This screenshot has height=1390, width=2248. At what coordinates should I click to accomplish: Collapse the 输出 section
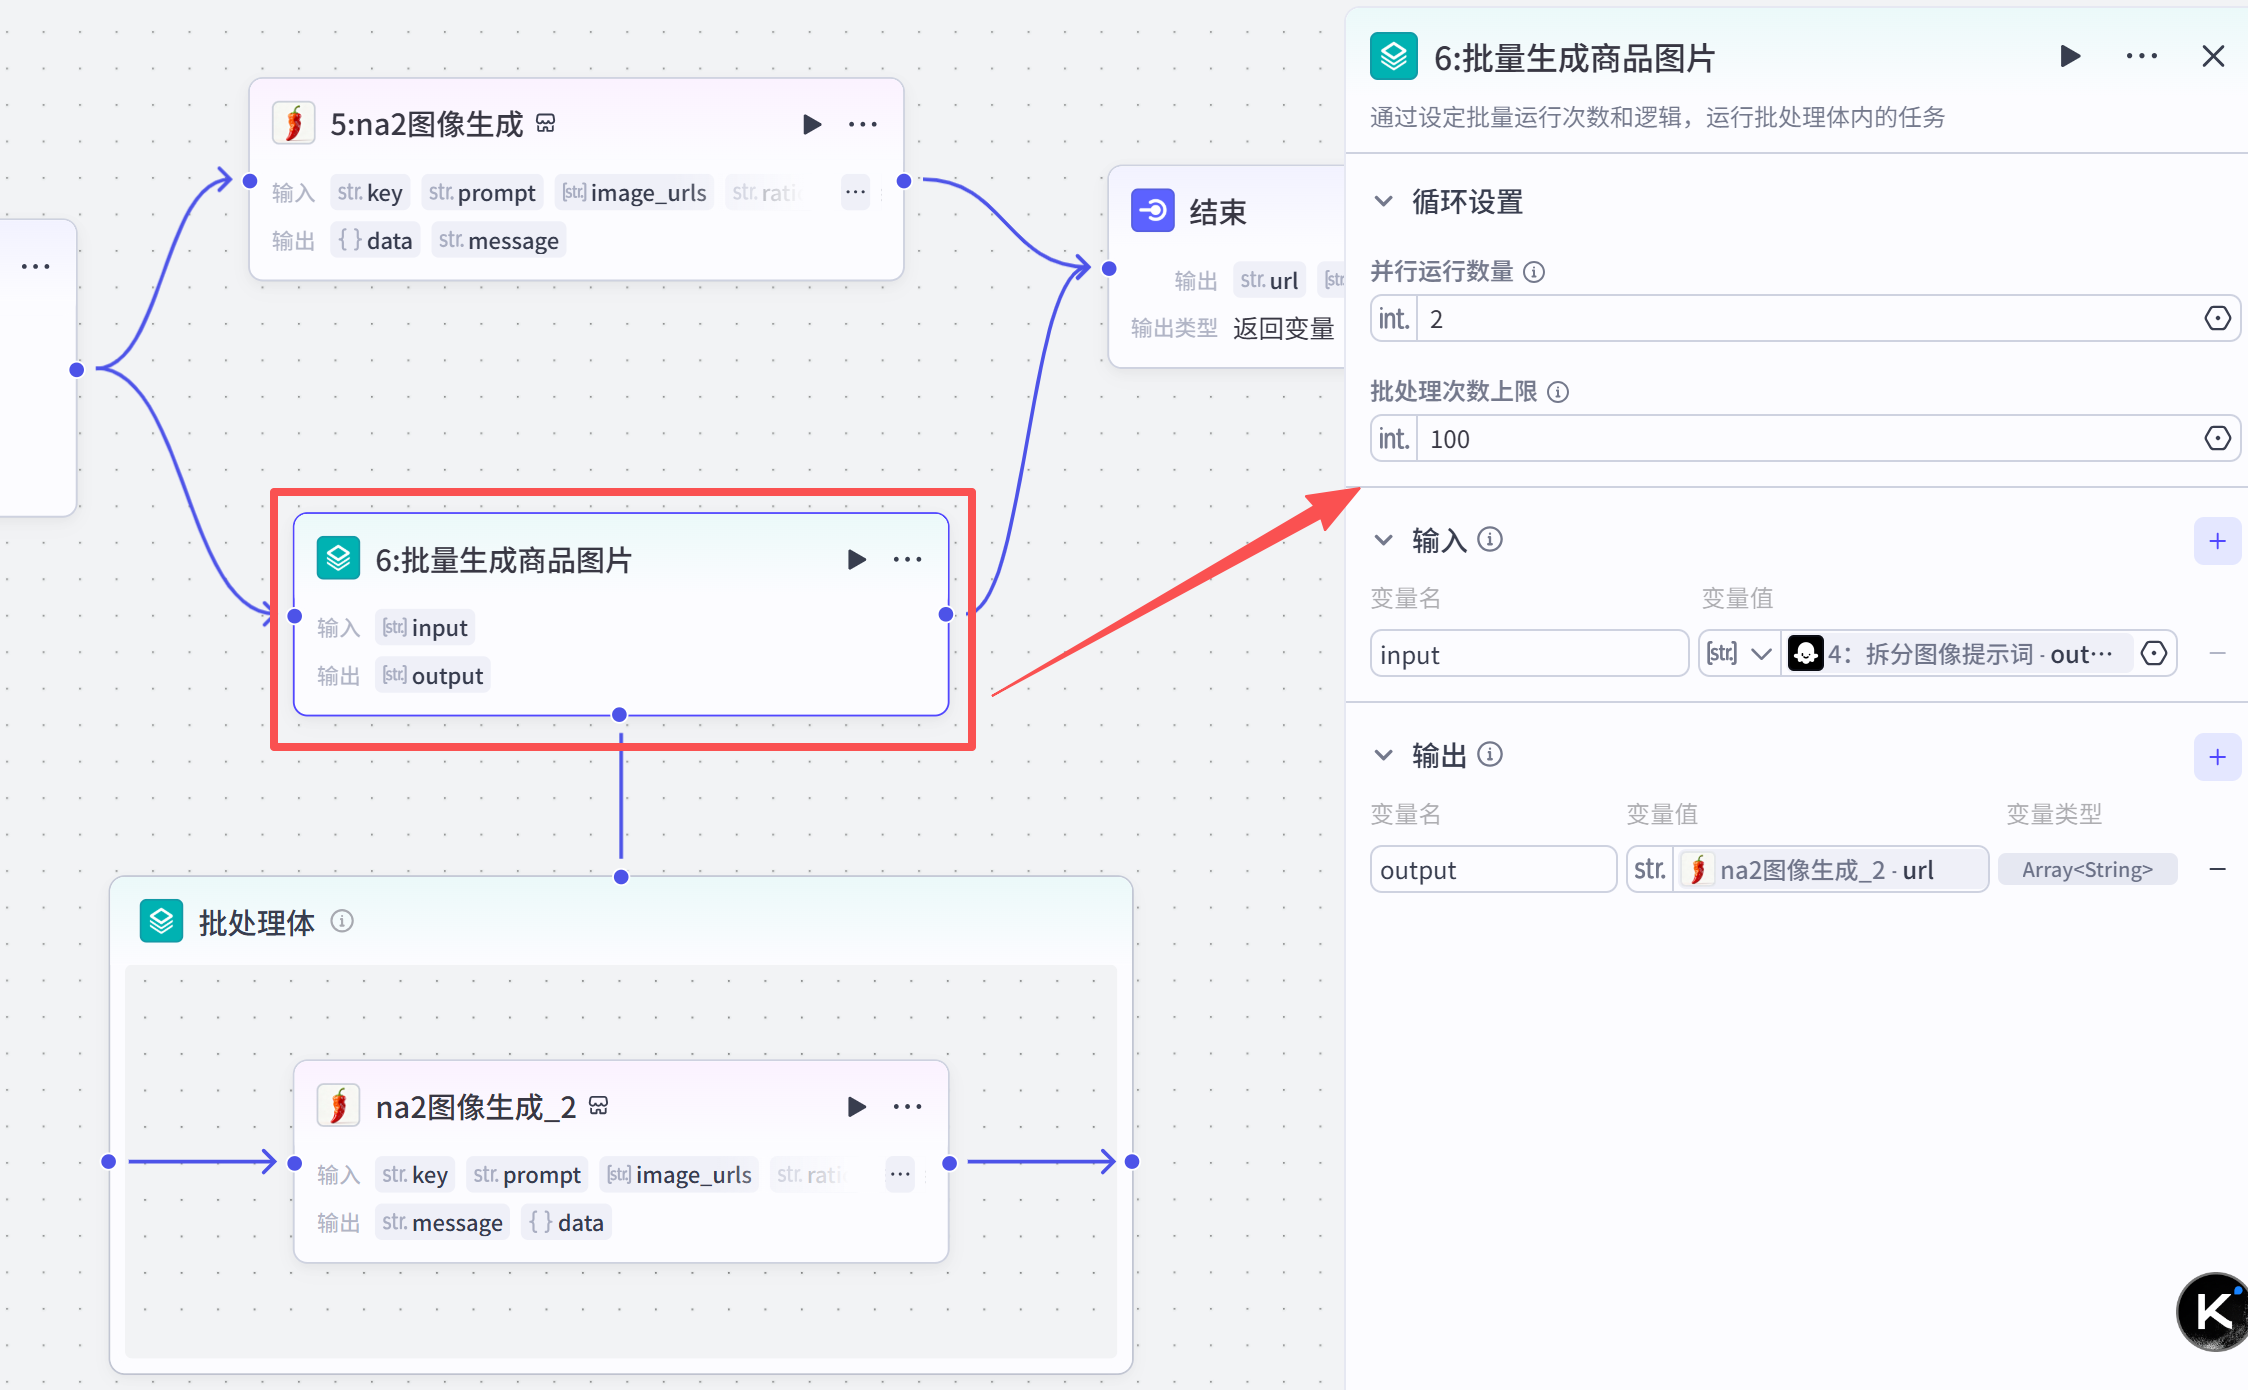1384,756
